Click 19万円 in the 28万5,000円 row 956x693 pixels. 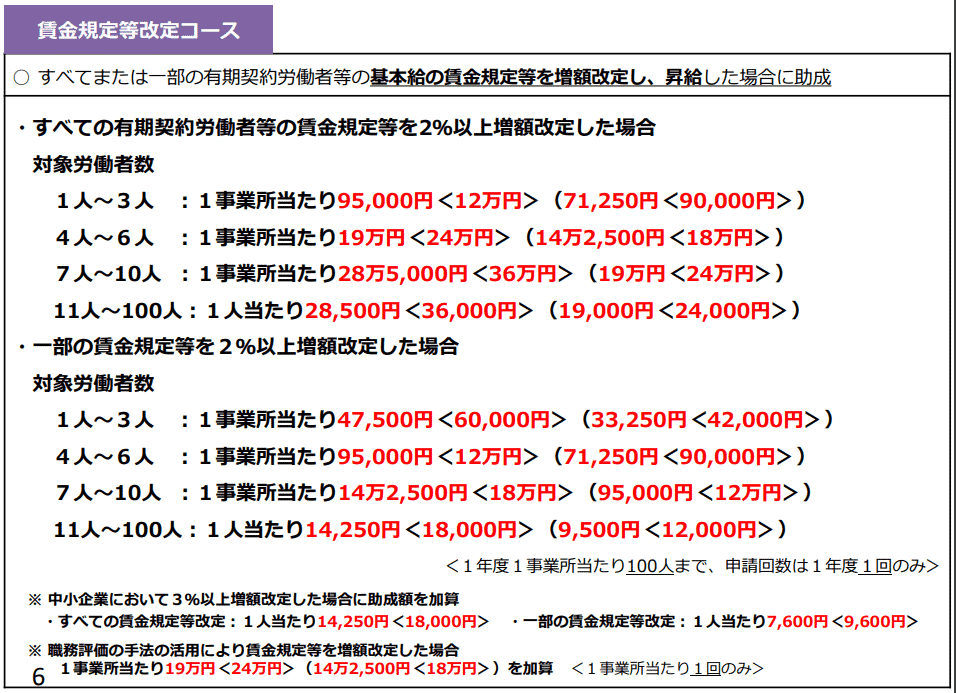[x=631, y=274]
